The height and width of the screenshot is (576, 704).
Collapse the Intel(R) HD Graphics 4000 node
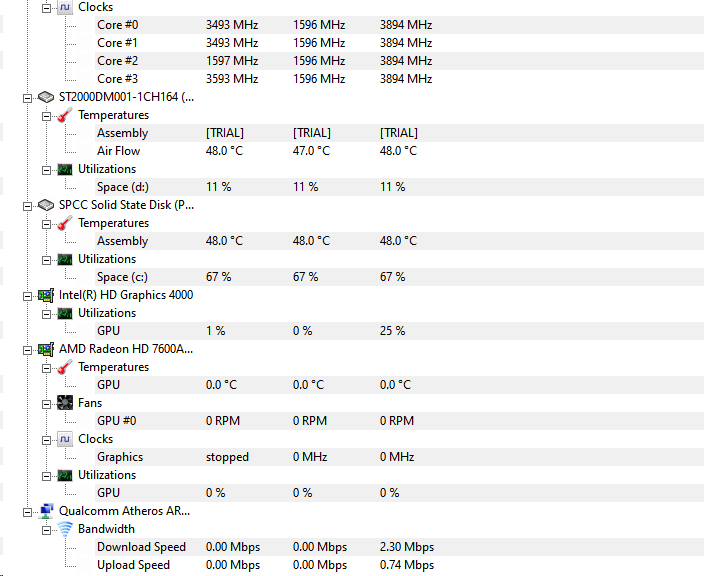27,295
